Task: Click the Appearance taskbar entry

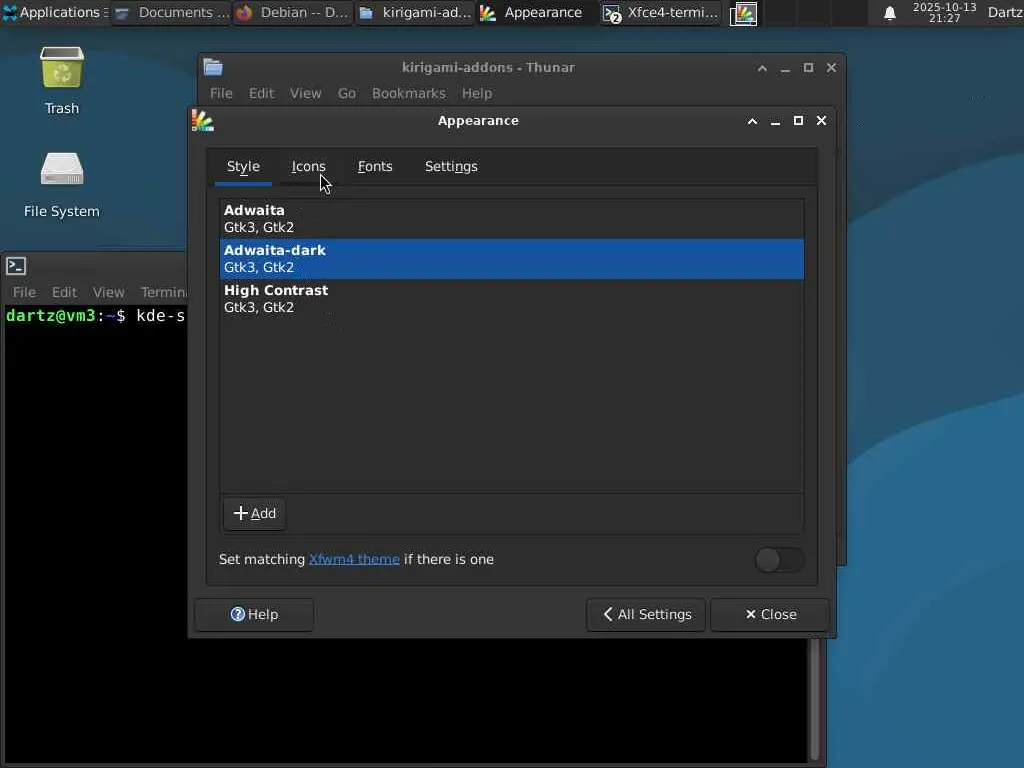Action: tap(537, 12)
